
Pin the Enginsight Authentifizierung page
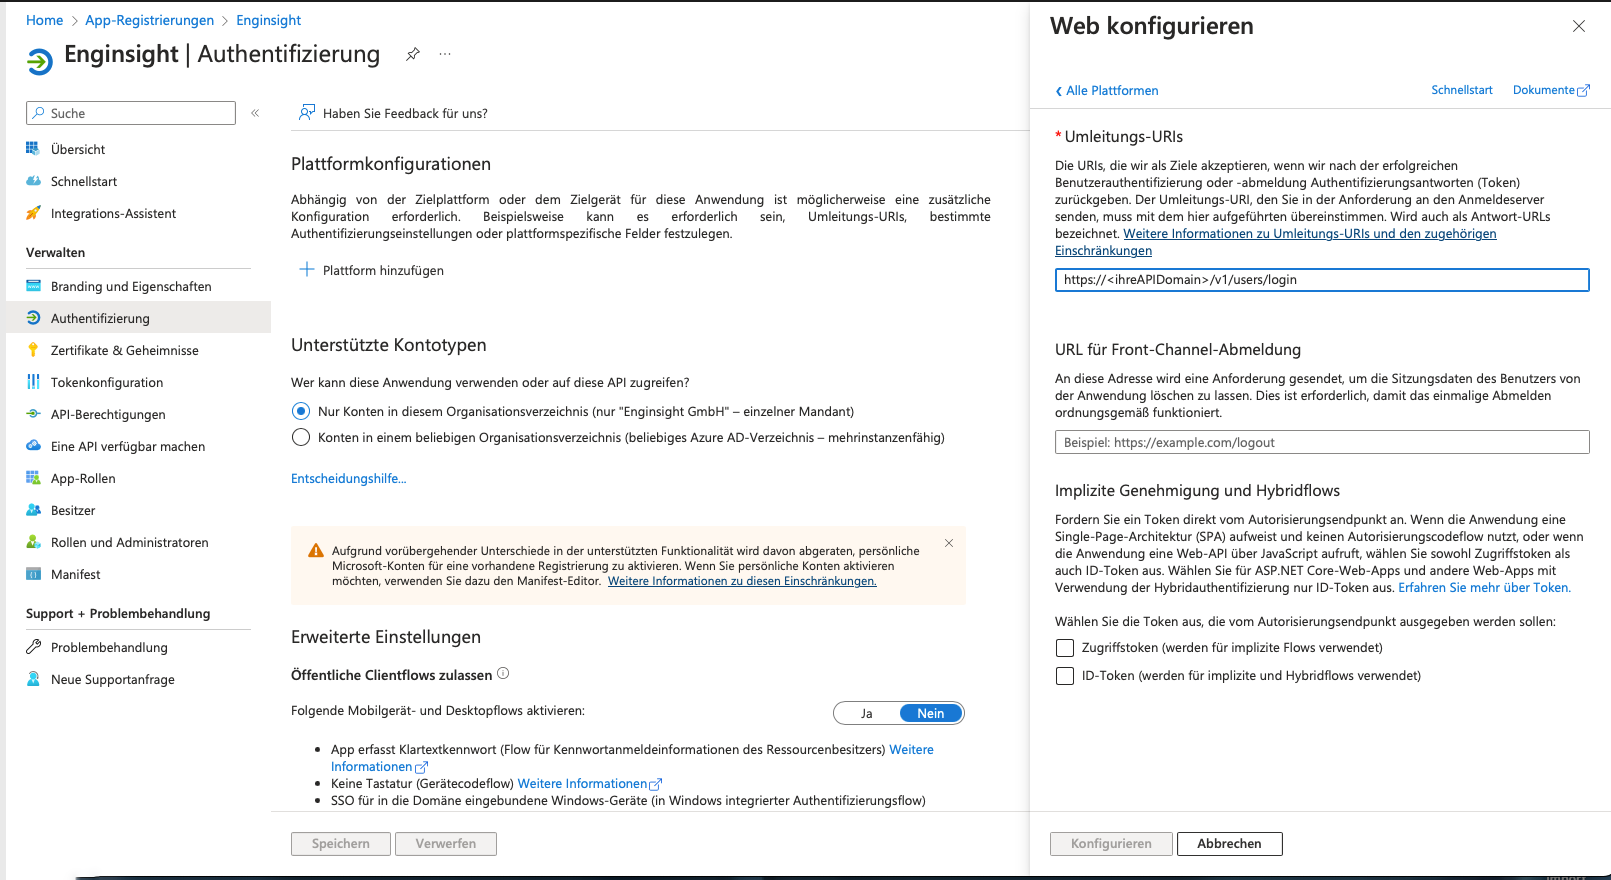(x=412, y=54)
